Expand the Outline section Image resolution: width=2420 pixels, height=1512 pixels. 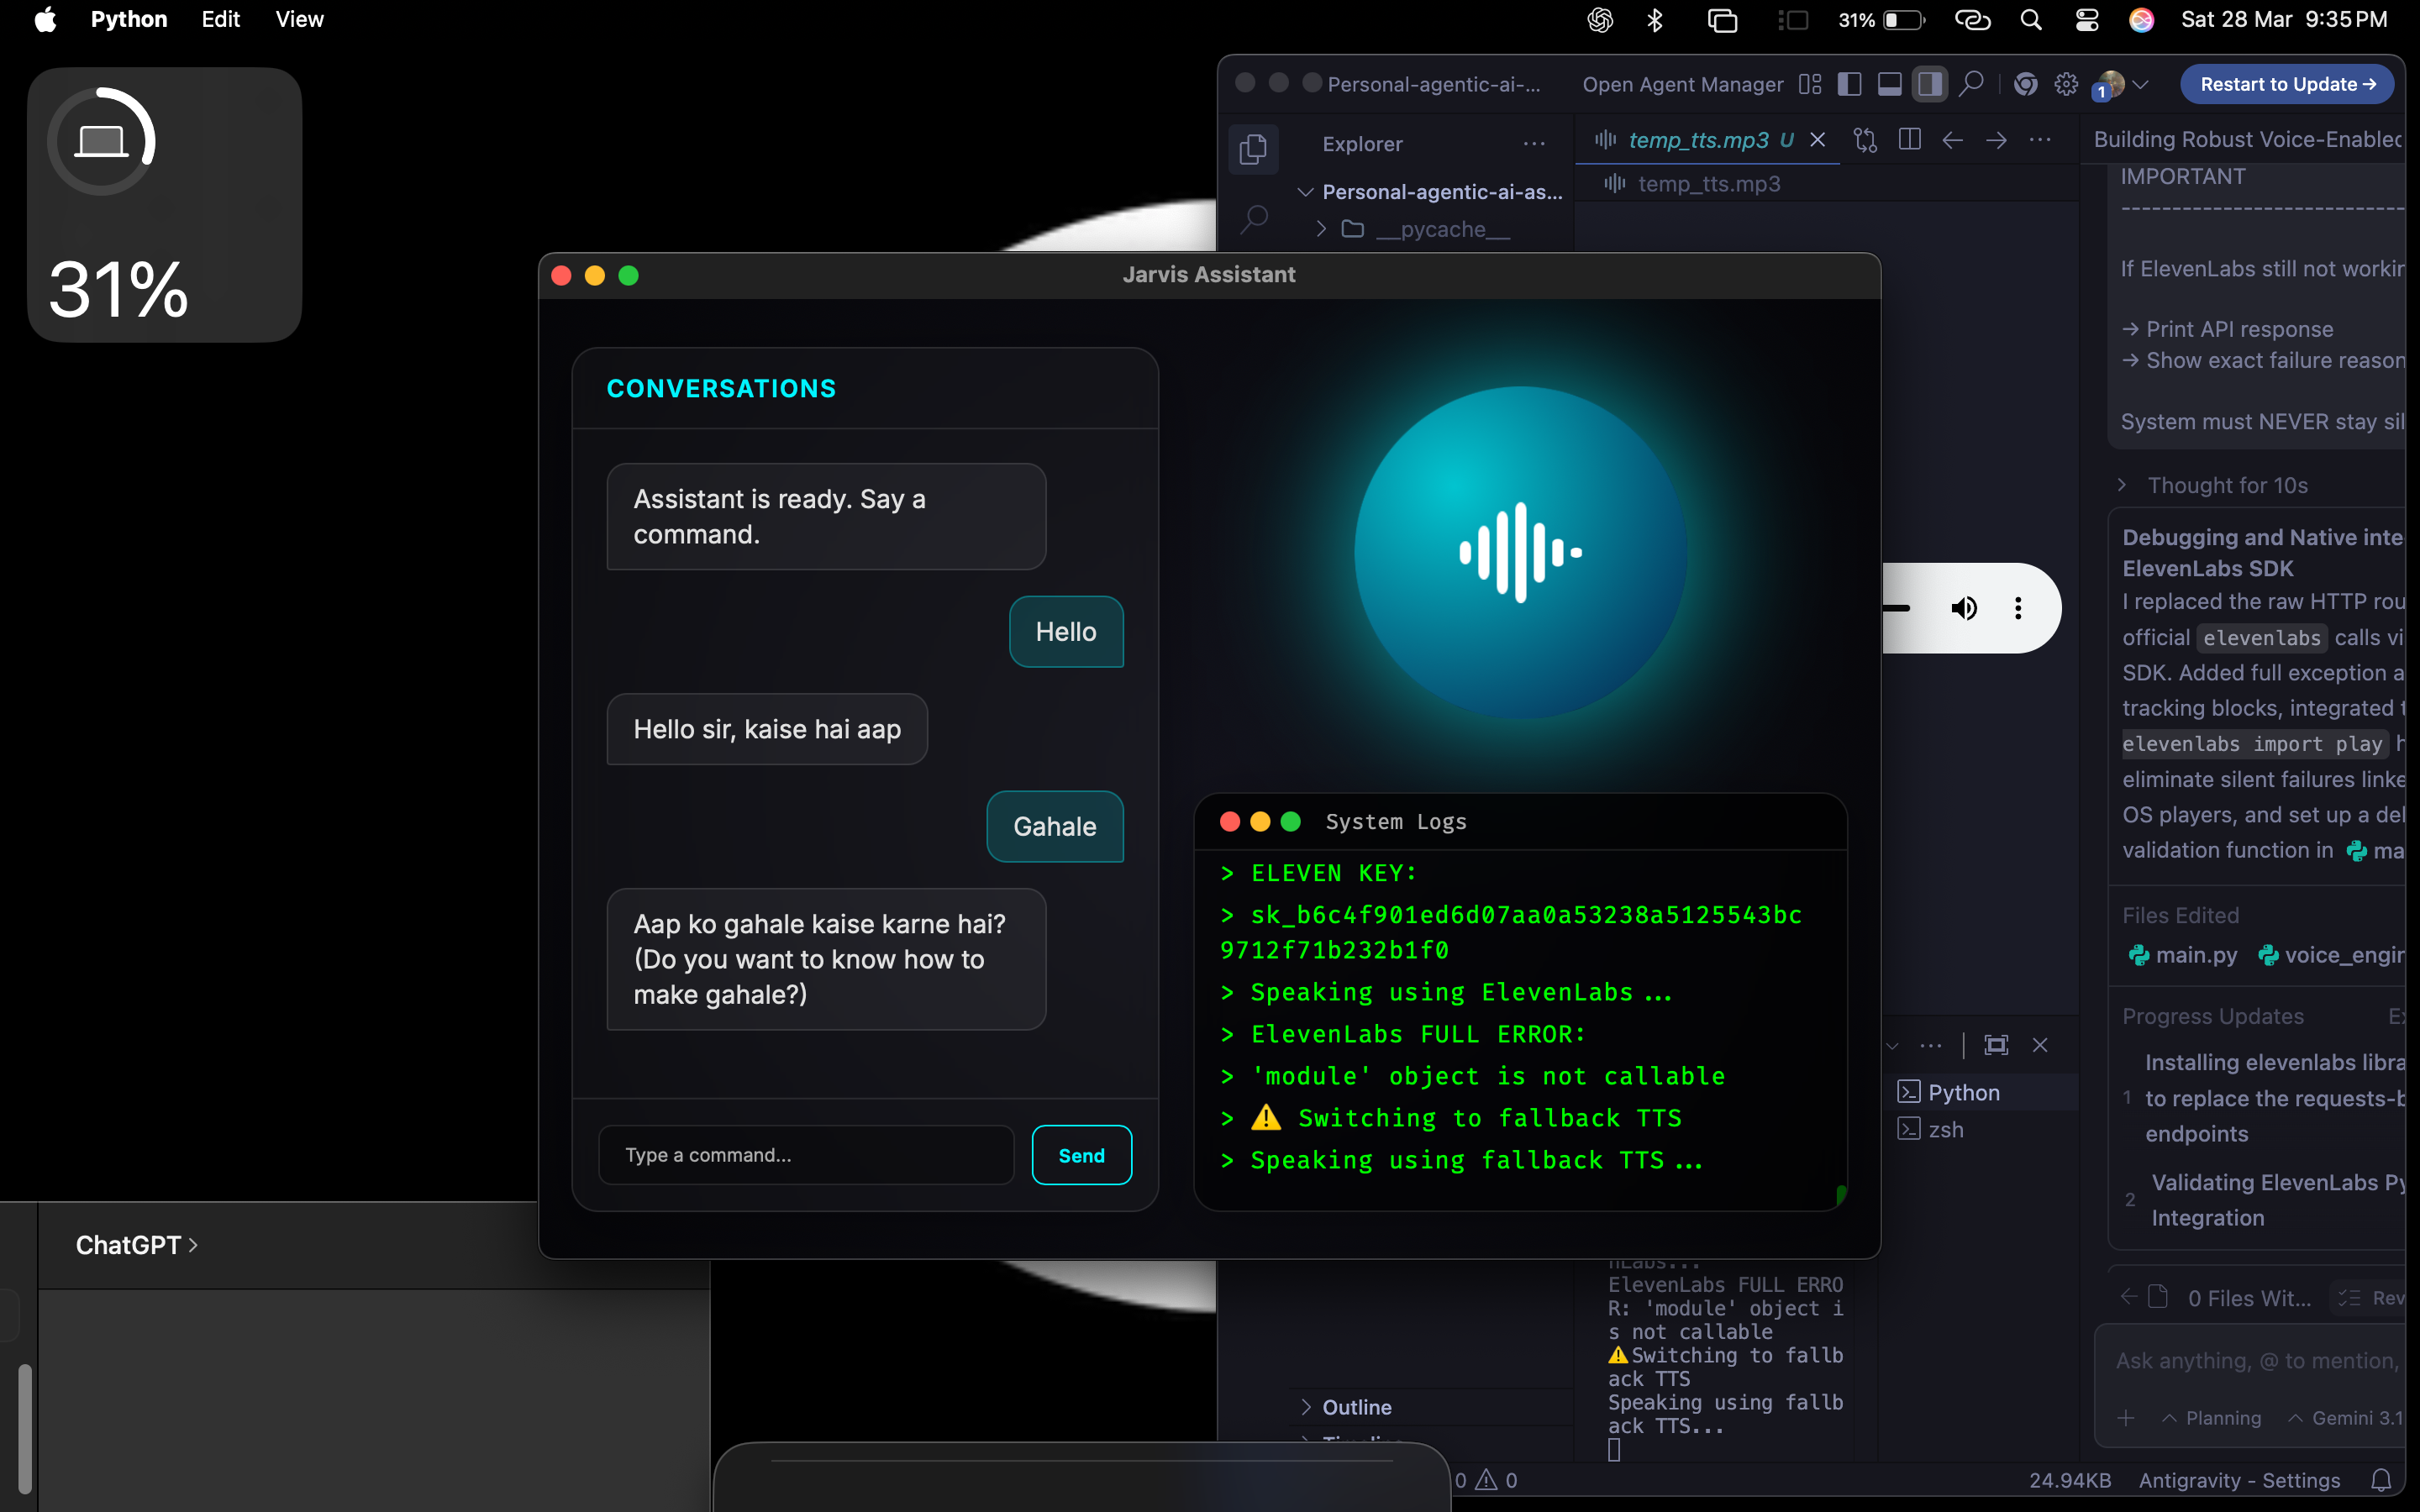click(x=1356, y=1407)
